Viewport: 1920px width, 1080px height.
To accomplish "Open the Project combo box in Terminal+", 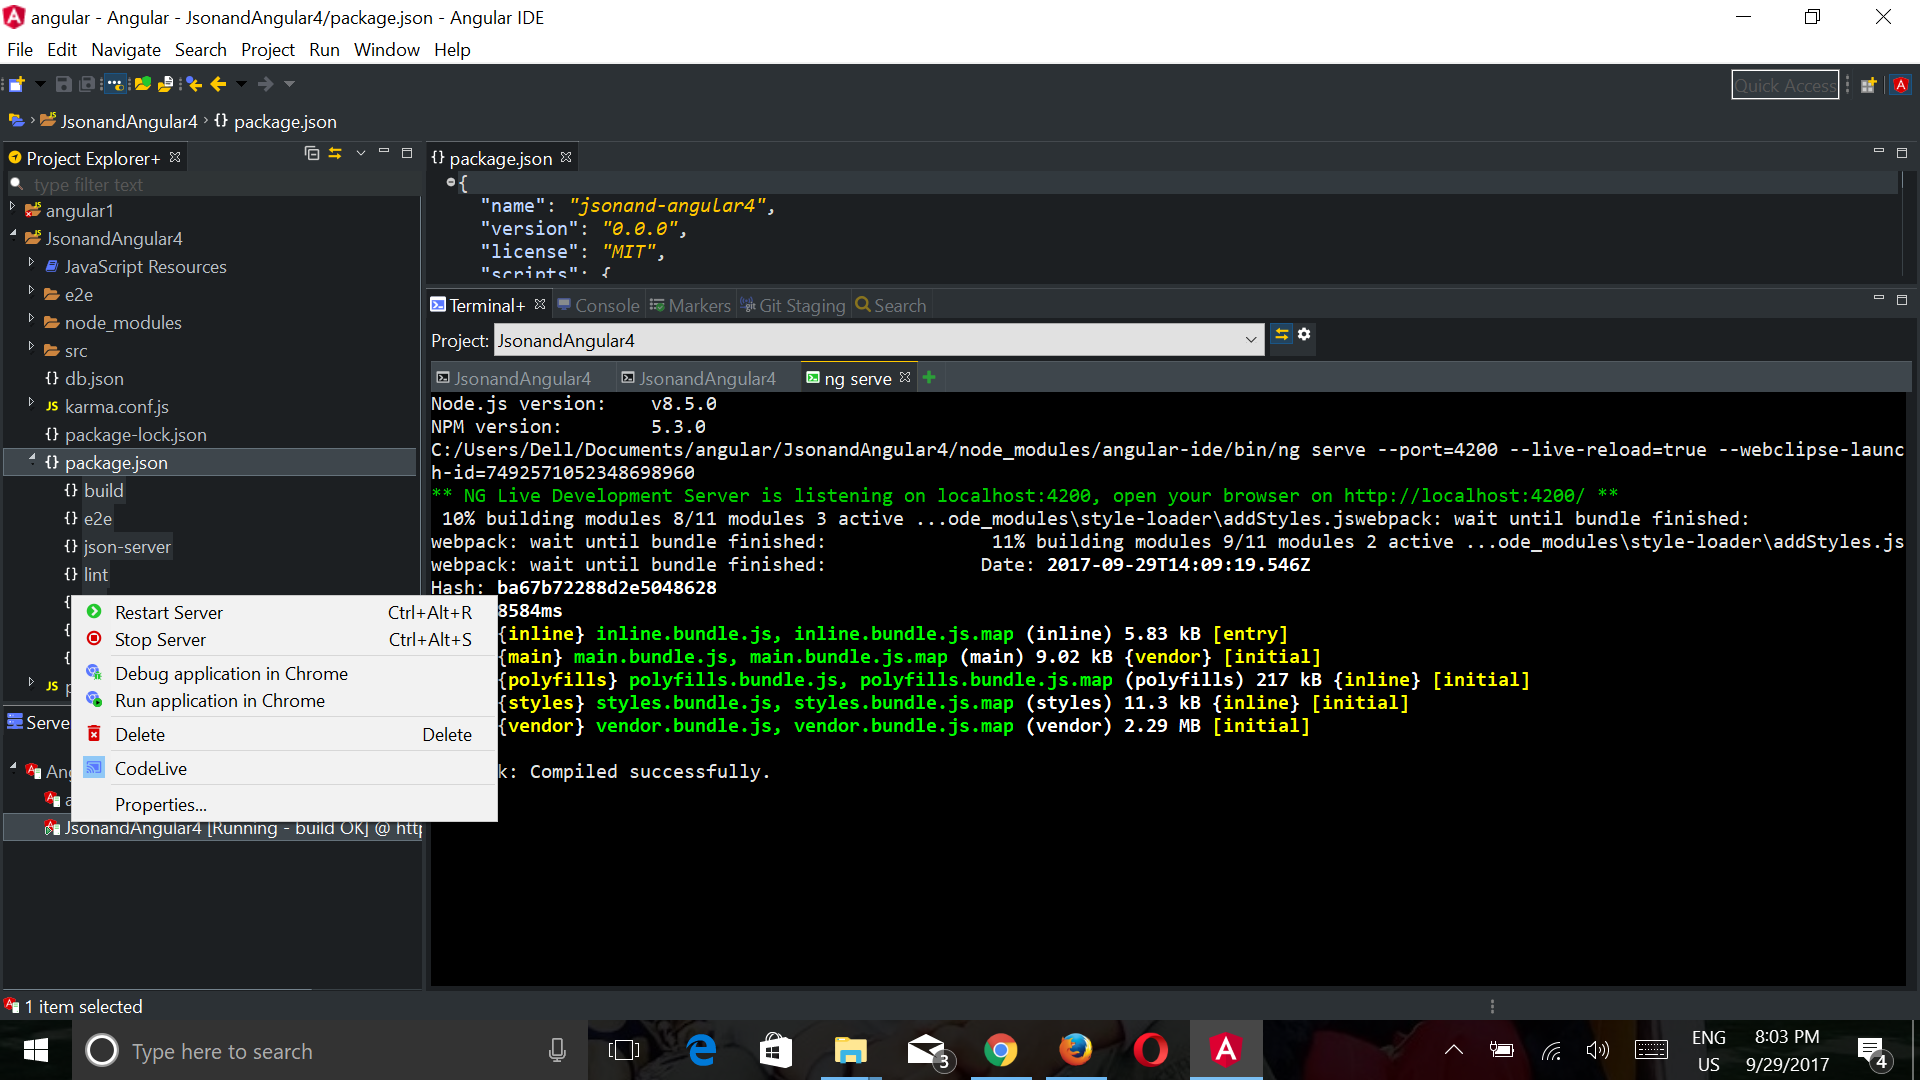I will 1251,340.
